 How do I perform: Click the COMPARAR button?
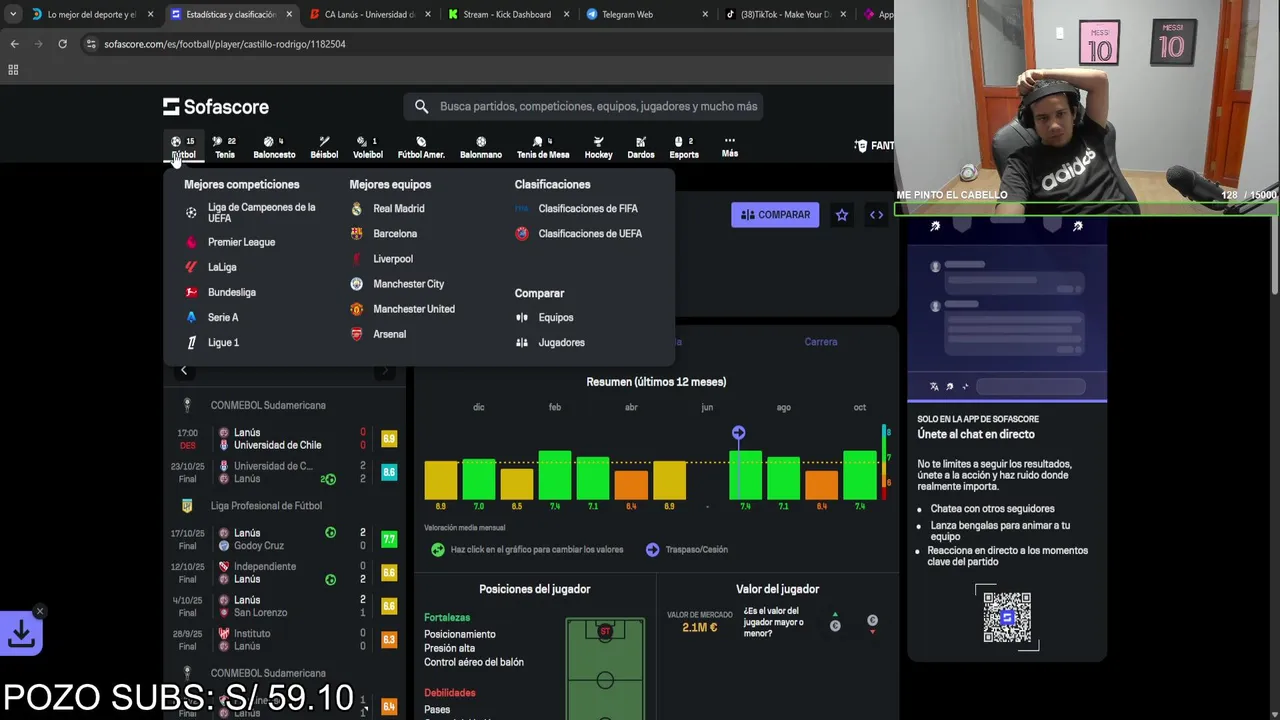point(775,215)
